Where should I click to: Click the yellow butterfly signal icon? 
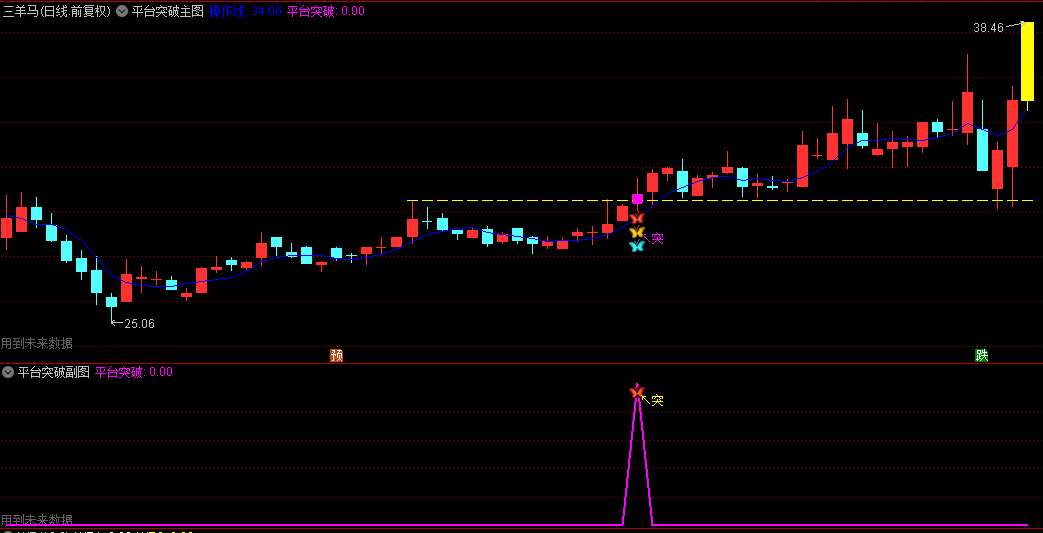(x=637, y=232)
